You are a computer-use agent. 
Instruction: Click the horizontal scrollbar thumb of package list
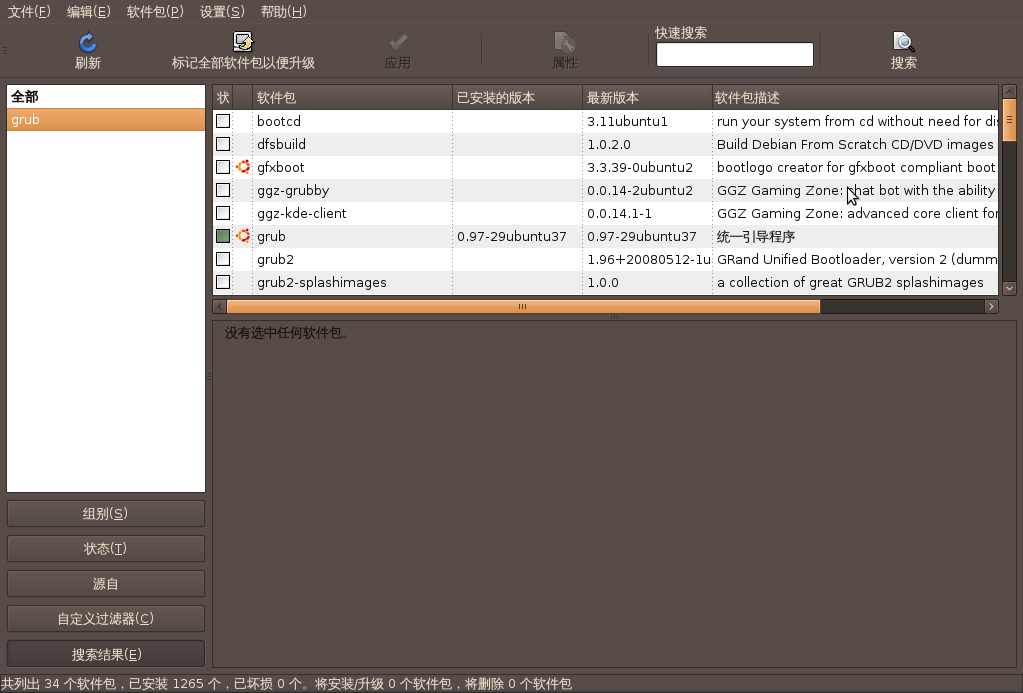point(523,307)
